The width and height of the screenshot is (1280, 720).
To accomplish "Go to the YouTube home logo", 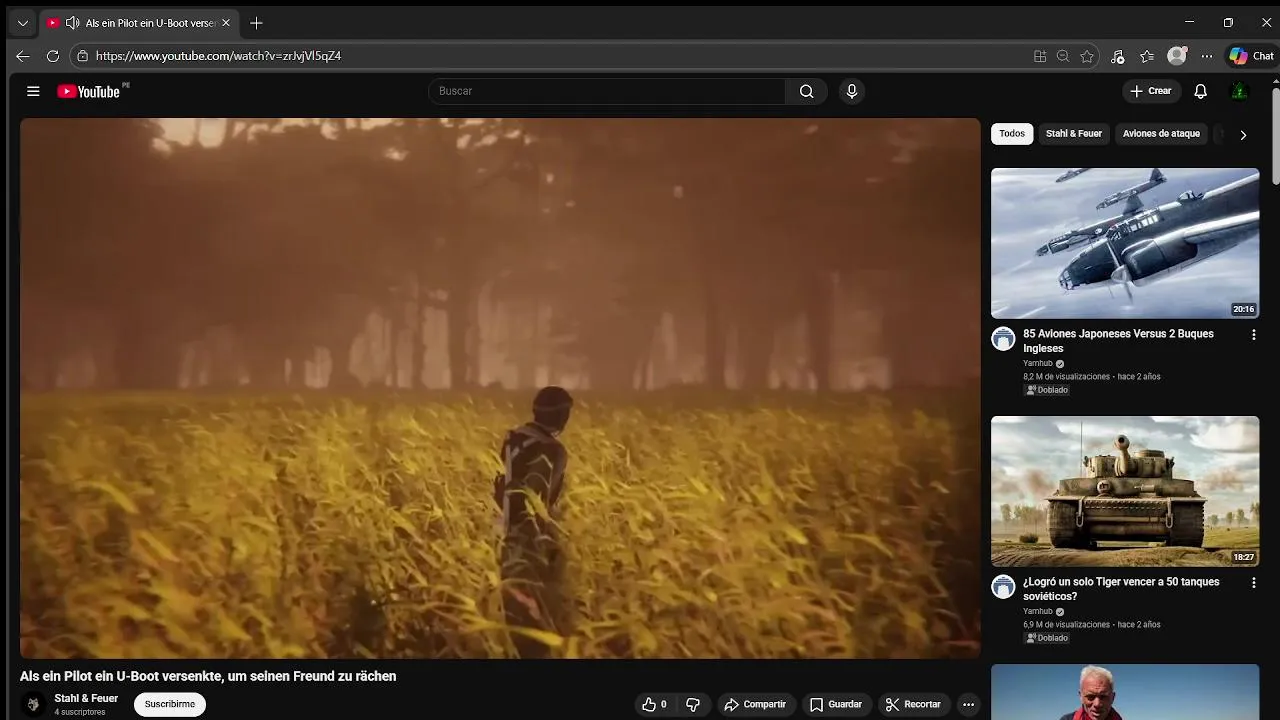I will [x=91, y=91].
